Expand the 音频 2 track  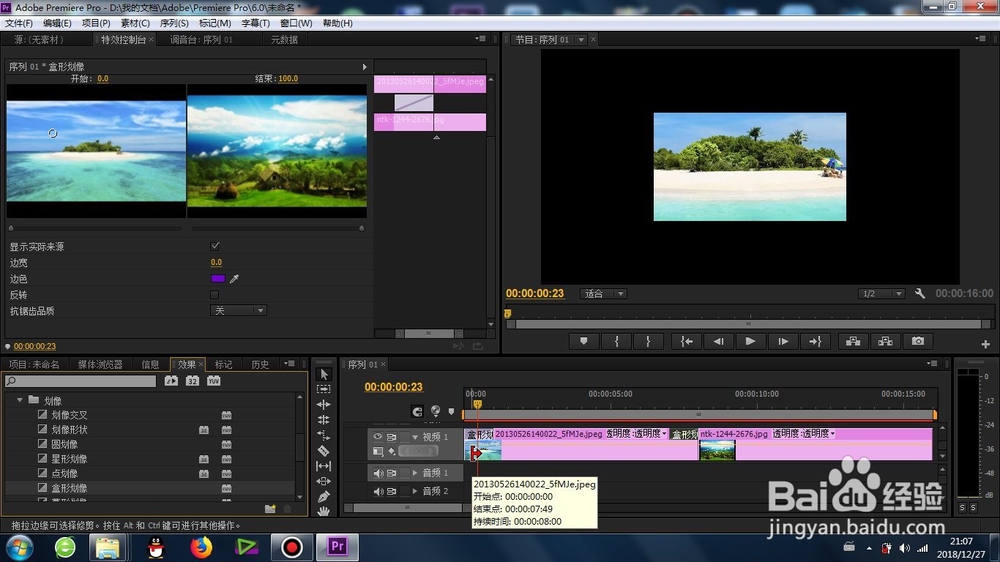(415, 491)
